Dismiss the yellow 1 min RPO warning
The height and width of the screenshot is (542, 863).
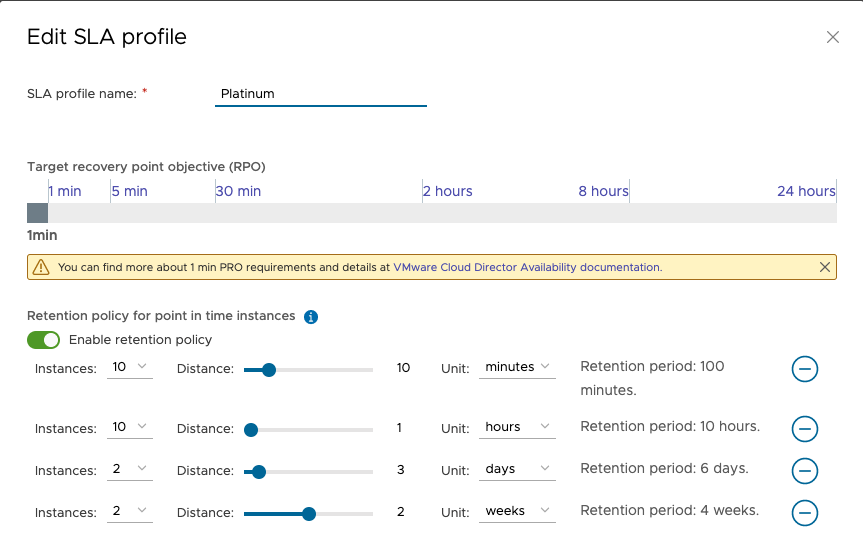click(824, 267)
